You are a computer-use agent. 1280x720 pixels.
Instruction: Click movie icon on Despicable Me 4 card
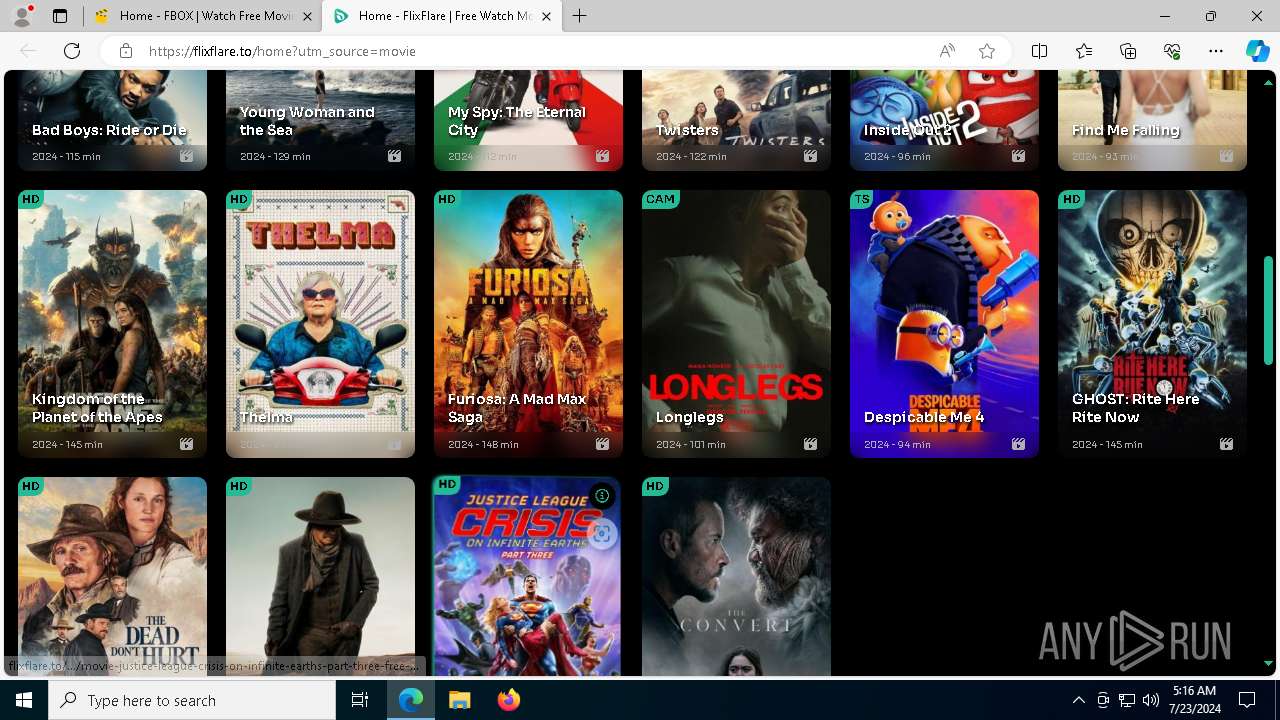(1018, 444)
